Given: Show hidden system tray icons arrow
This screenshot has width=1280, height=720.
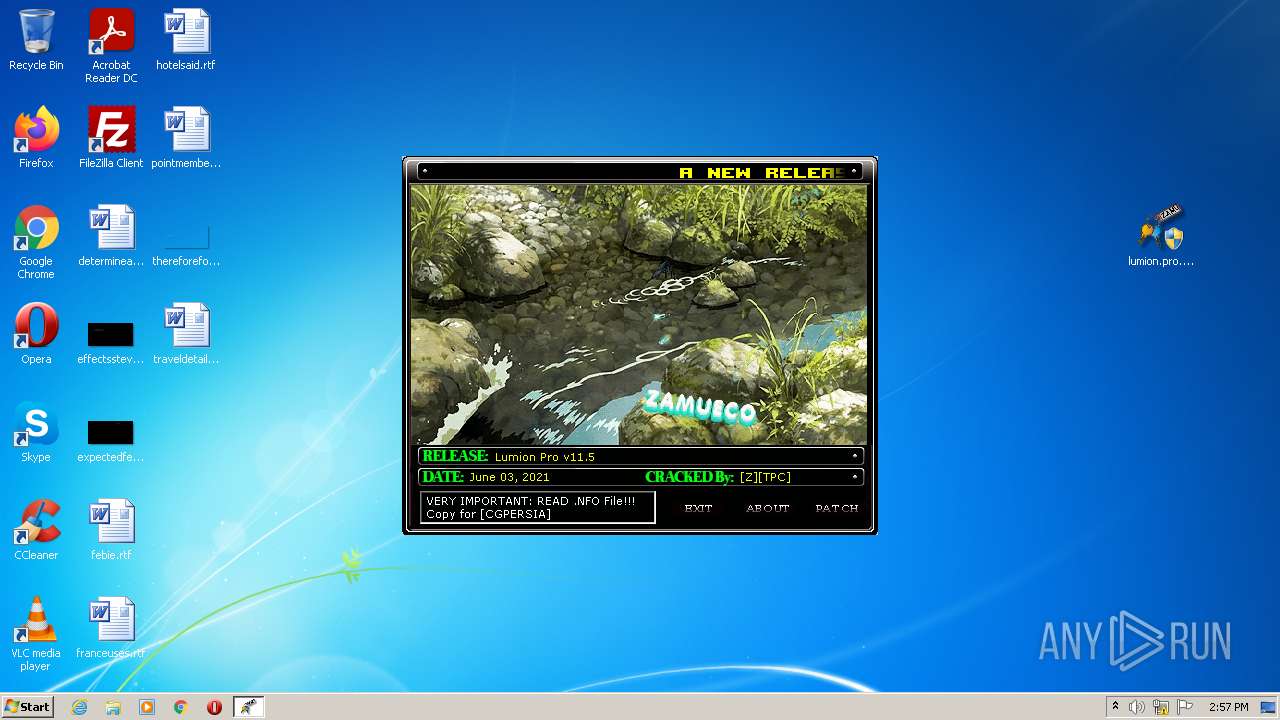Looking at the screenshot, I should [1115, 707].
